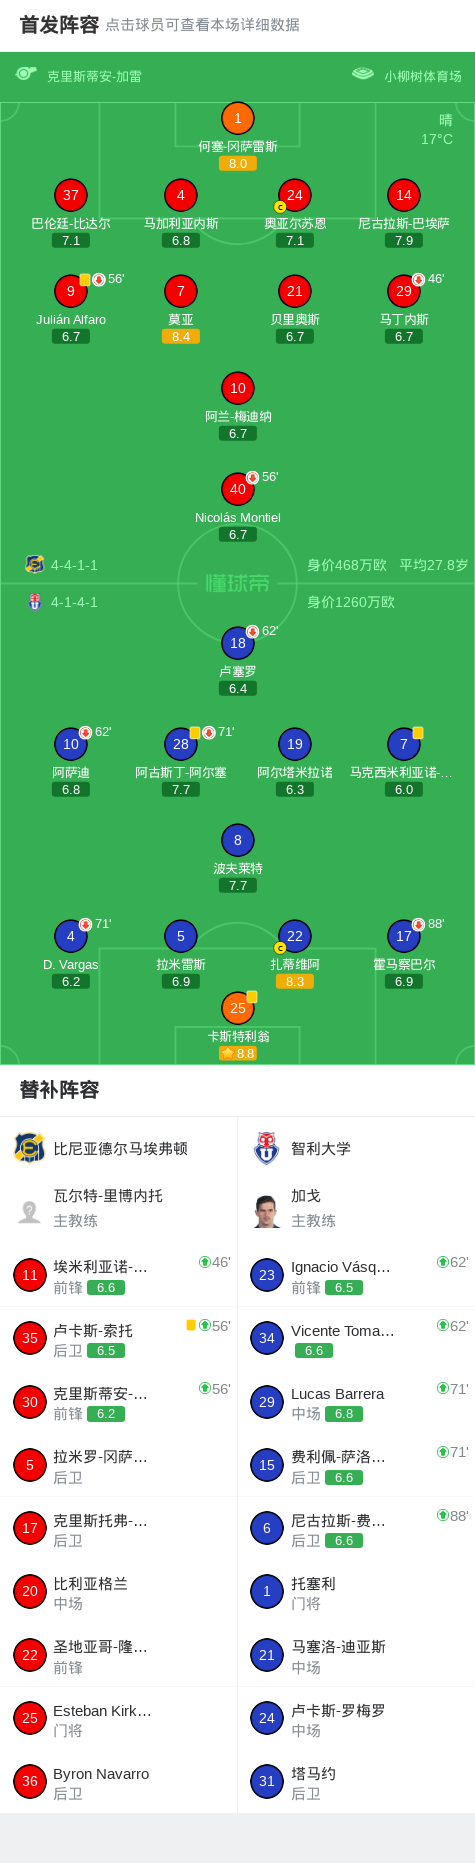Tap number 28 阿古斯丁-阿尔塞 icon
The width and height of the screenshot is (475, 1863).
(180, 744)
